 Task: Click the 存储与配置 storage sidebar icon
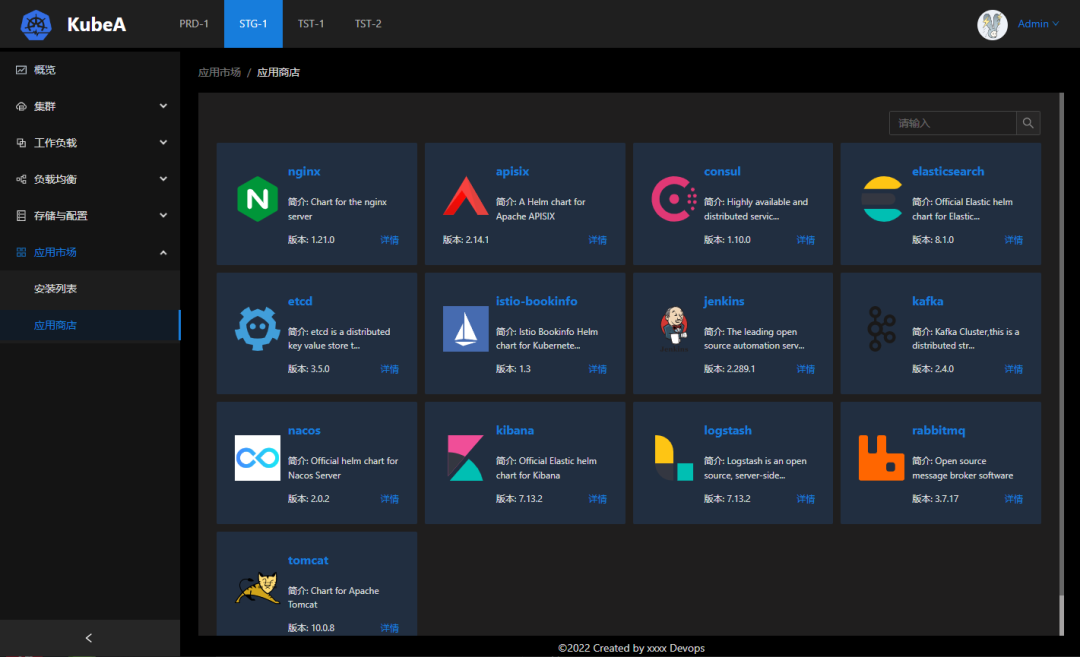[21, 216]
